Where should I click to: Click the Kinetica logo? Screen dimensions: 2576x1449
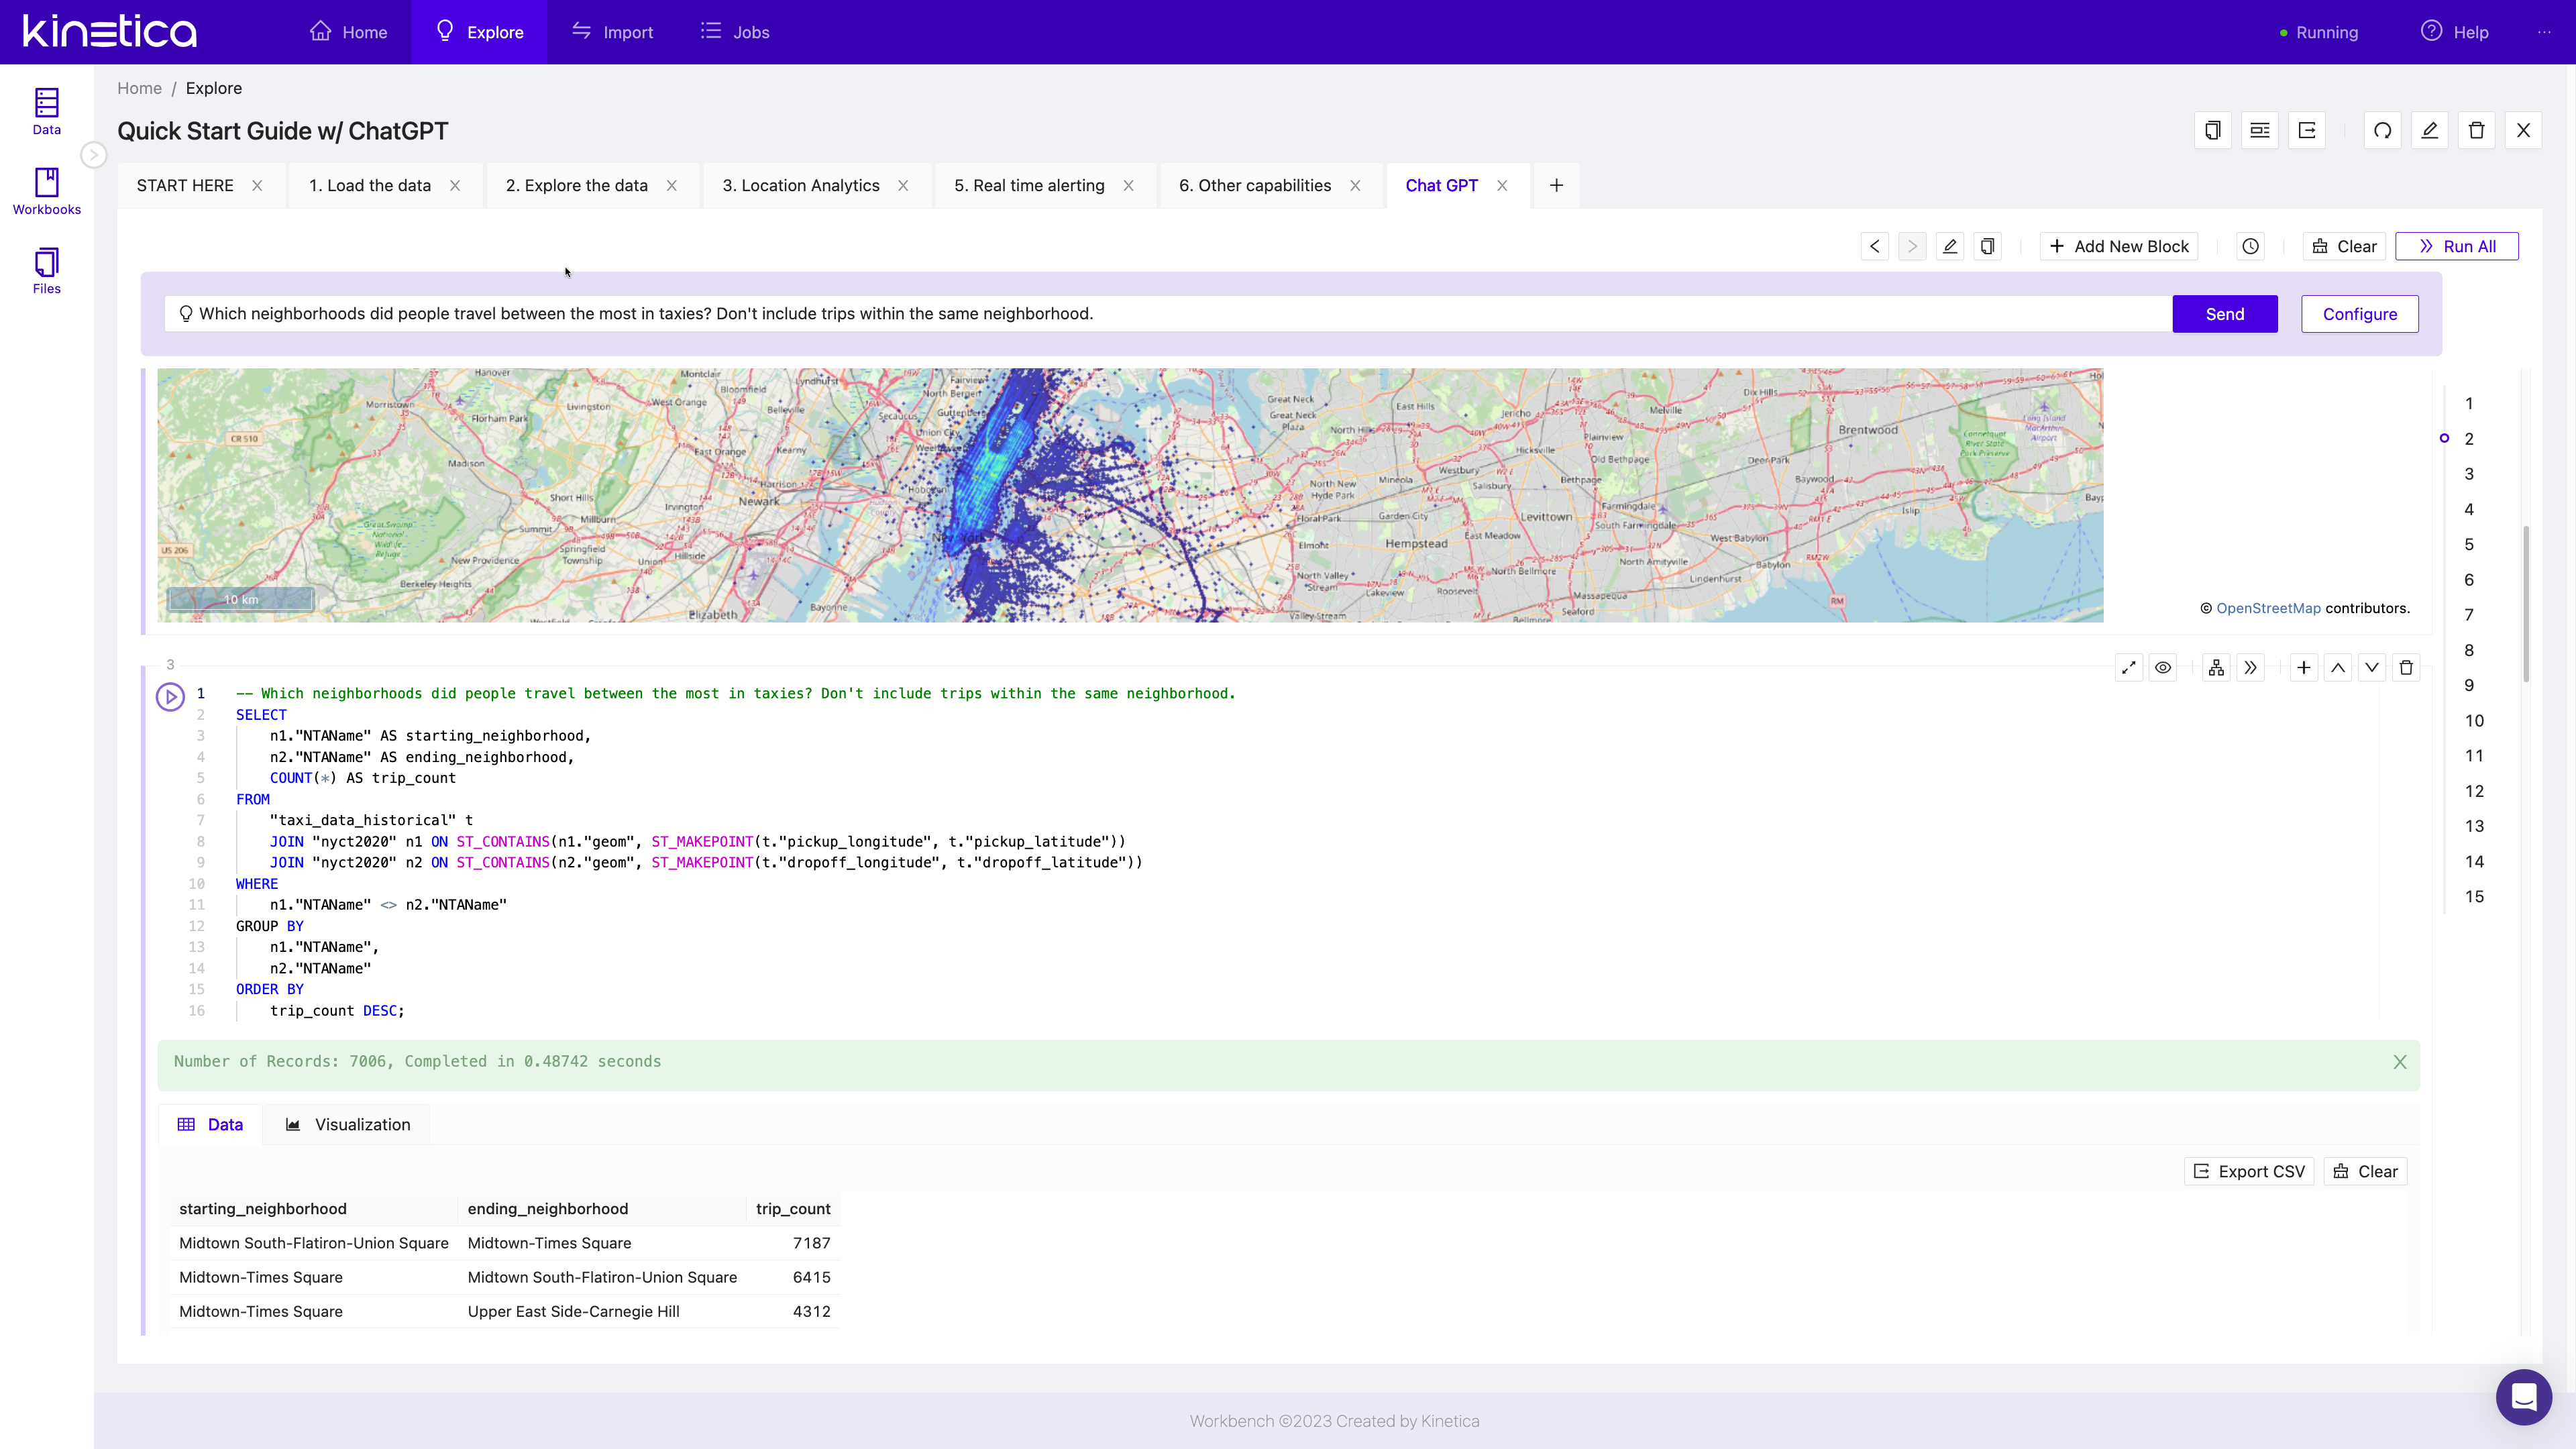[x=110, y=31]
